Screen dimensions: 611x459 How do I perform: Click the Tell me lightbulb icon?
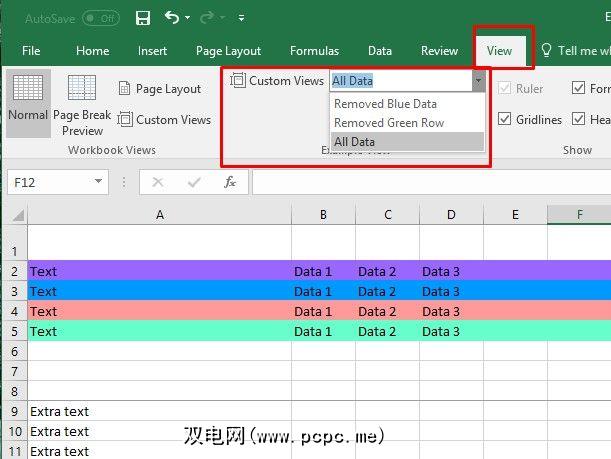(546, 51)
